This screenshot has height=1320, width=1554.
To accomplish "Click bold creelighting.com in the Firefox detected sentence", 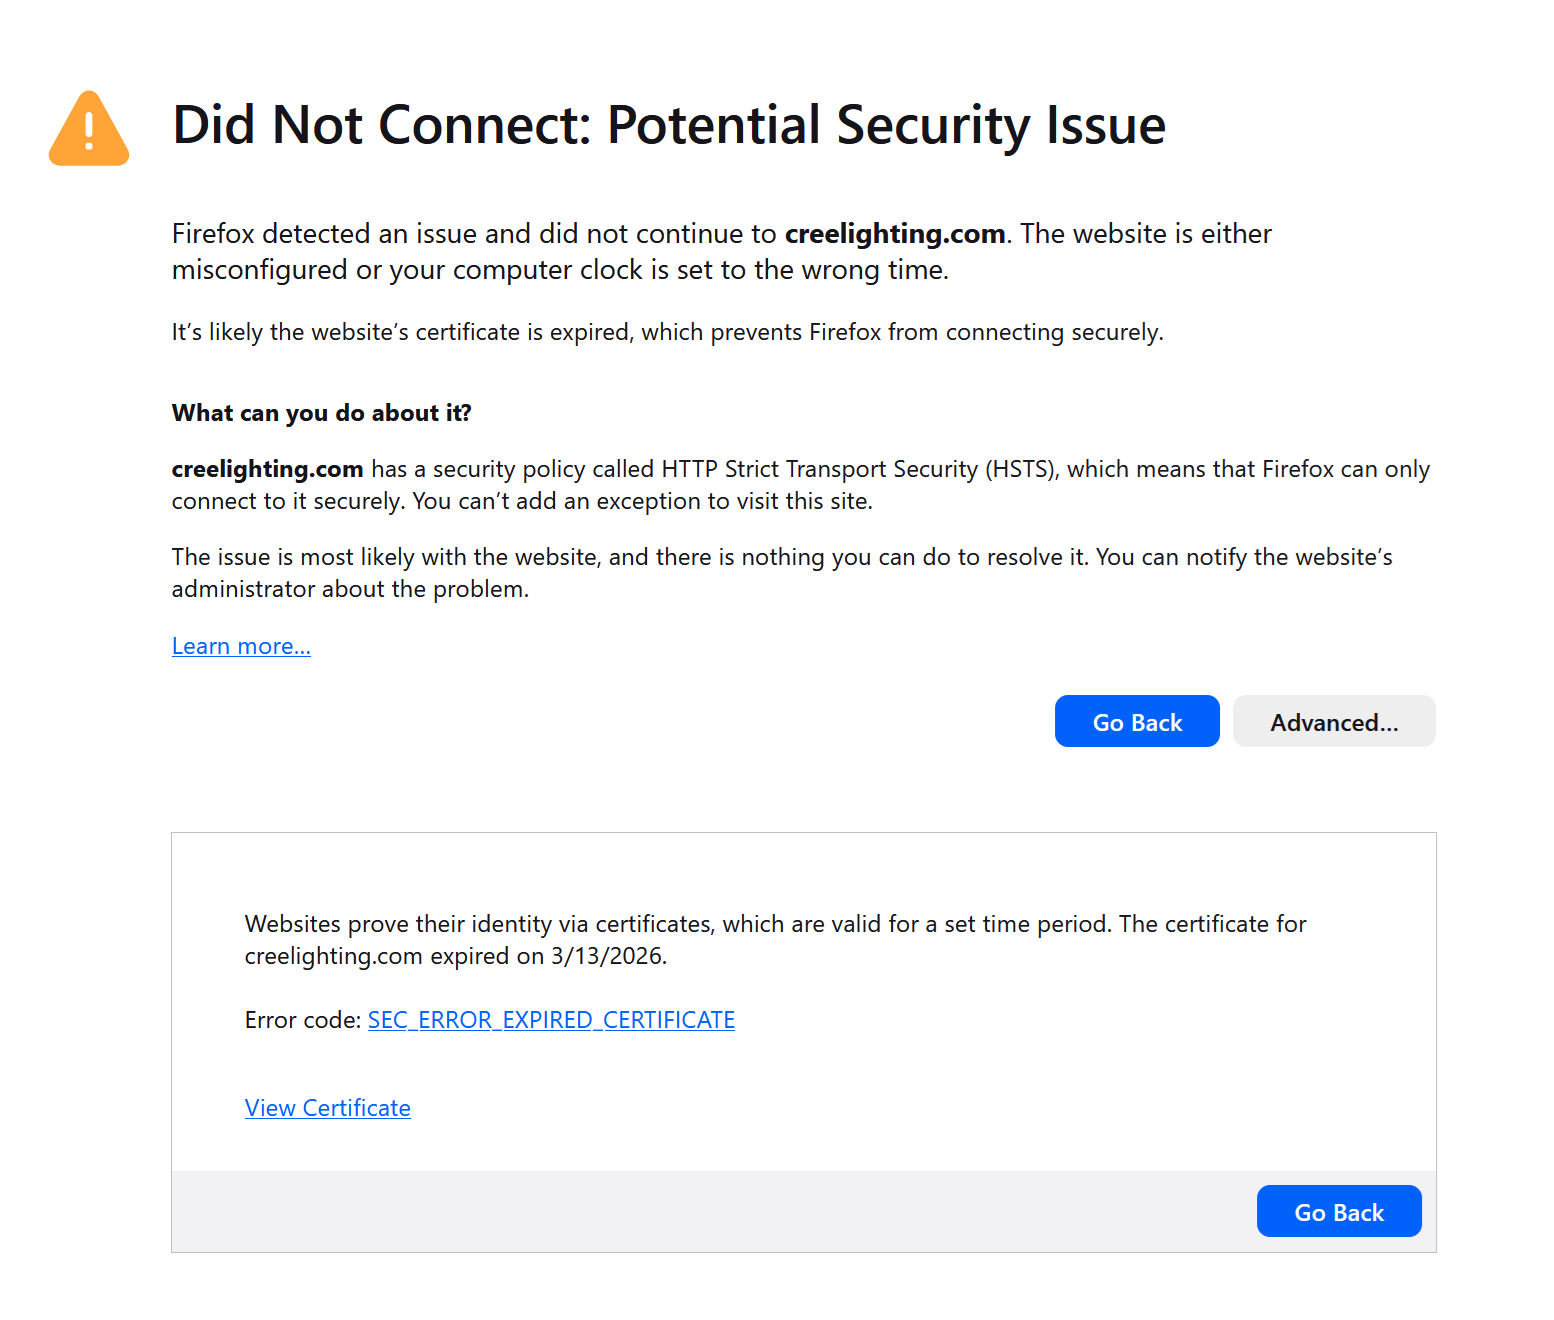I will click(894, 234).
